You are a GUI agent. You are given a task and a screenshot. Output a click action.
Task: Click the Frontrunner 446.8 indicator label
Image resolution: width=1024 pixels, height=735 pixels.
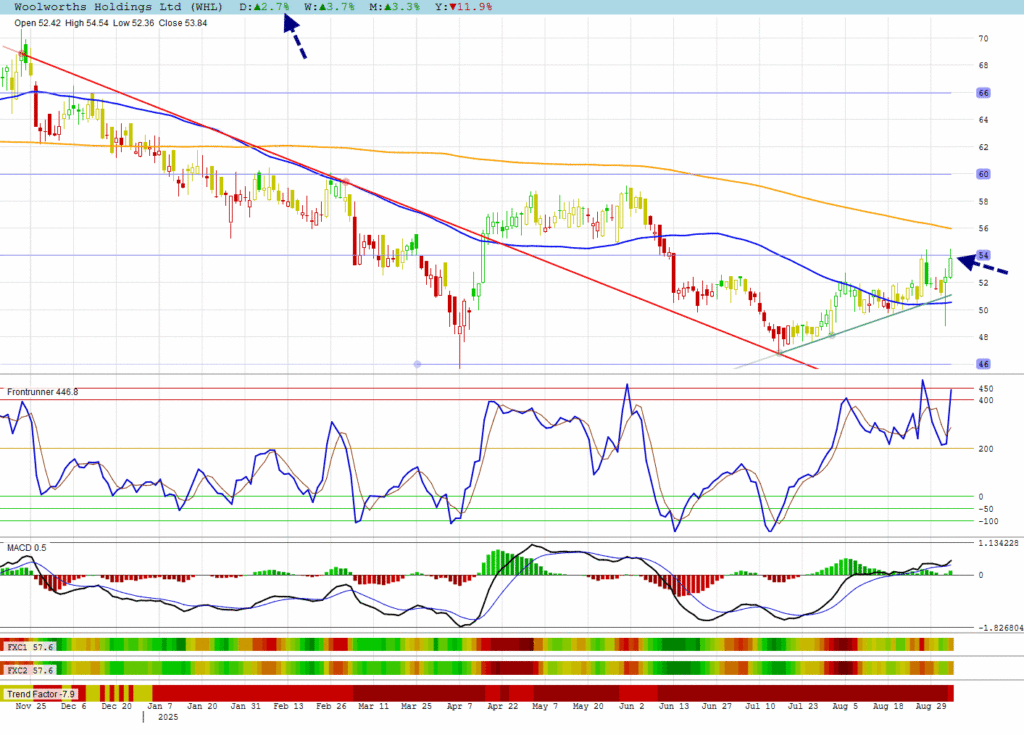42,392
